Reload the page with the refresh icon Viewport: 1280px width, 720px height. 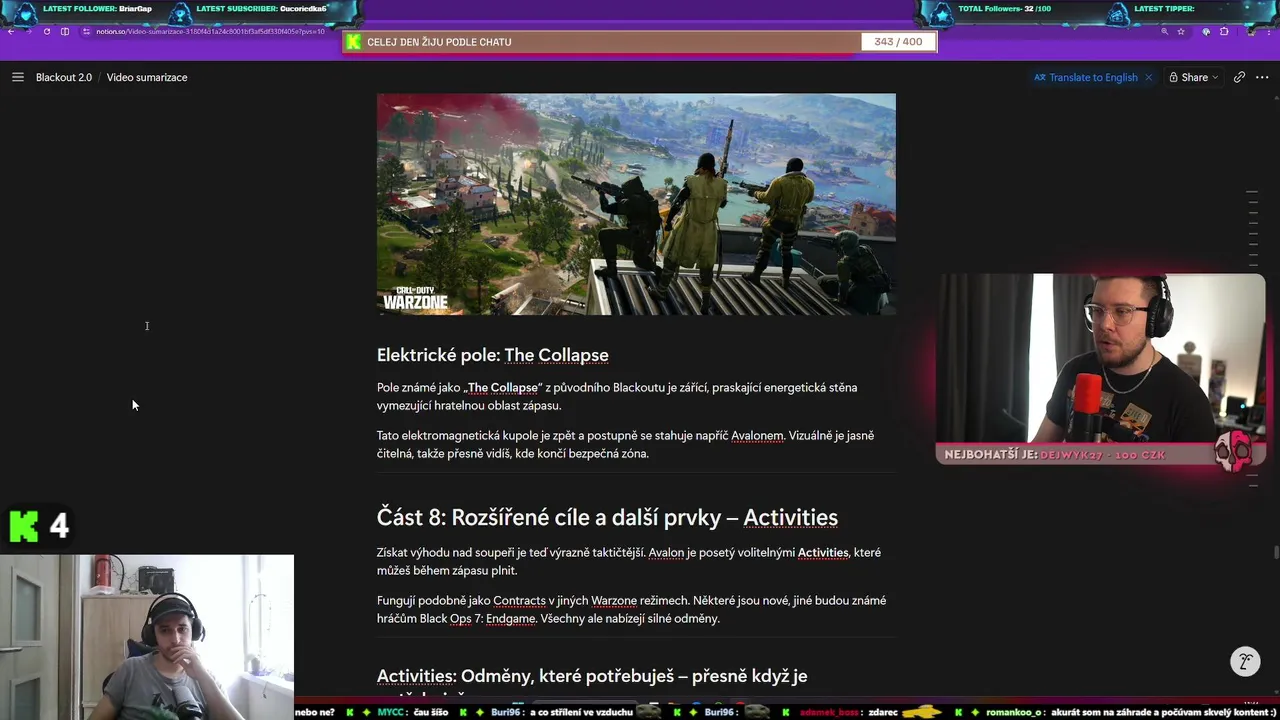(x=47, y=32)
